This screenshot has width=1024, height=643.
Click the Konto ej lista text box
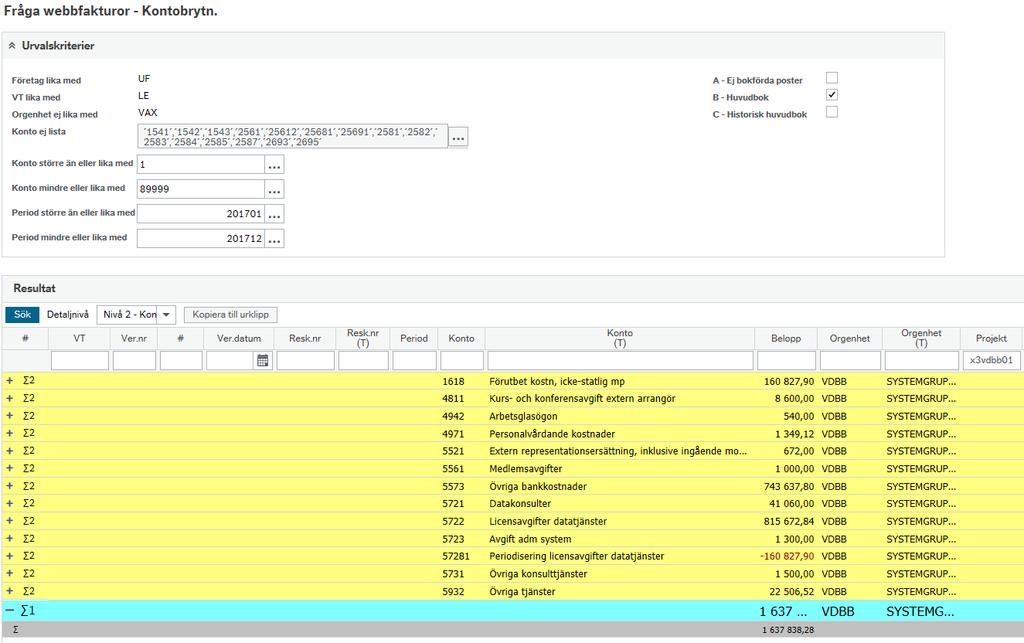coord(293,136)
